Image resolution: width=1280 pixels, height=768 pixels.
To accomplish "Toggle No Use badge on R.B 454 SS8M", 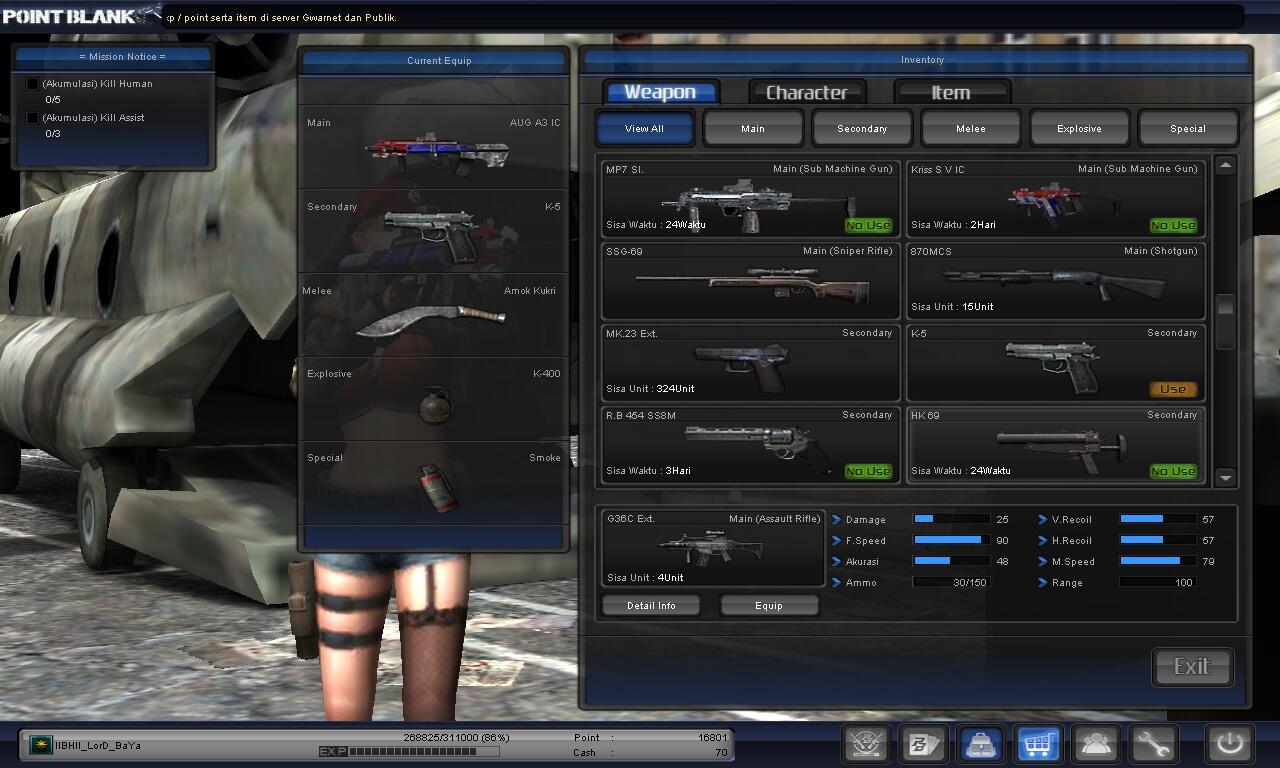I will click(x=868, y=471).
